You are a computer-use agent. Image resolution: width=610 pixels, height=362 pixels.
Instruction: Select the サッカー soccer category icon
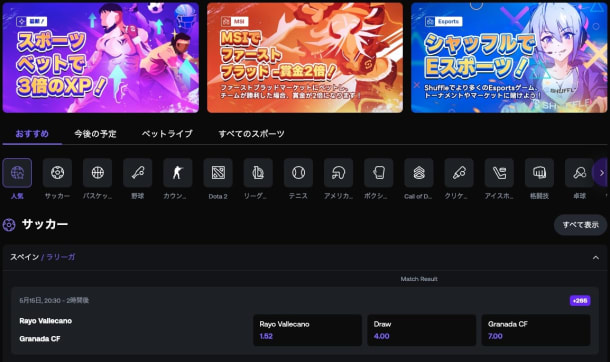[x=57, y=173]
